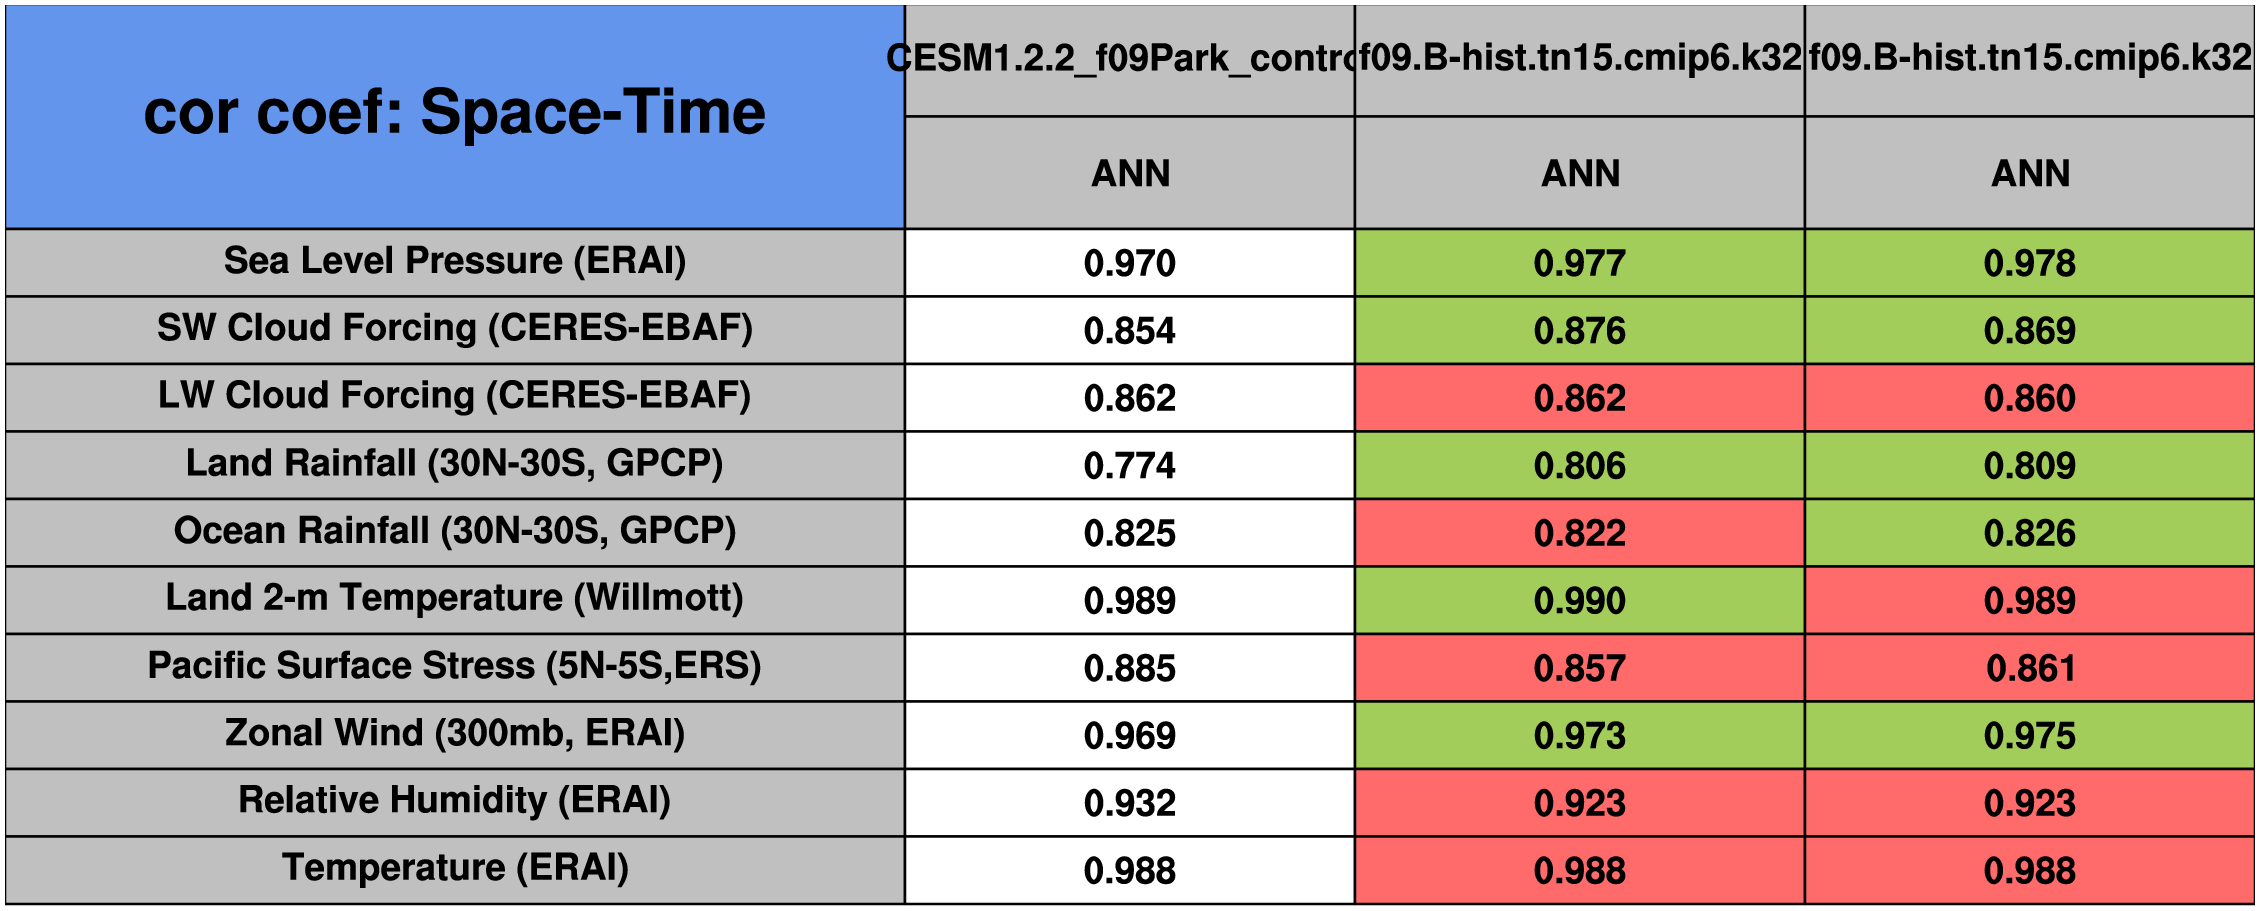This screenshot has height=911, width=2260.
Task: Click the "cor coef: Space-Time" title cell
Action: [x=455, y=113]
